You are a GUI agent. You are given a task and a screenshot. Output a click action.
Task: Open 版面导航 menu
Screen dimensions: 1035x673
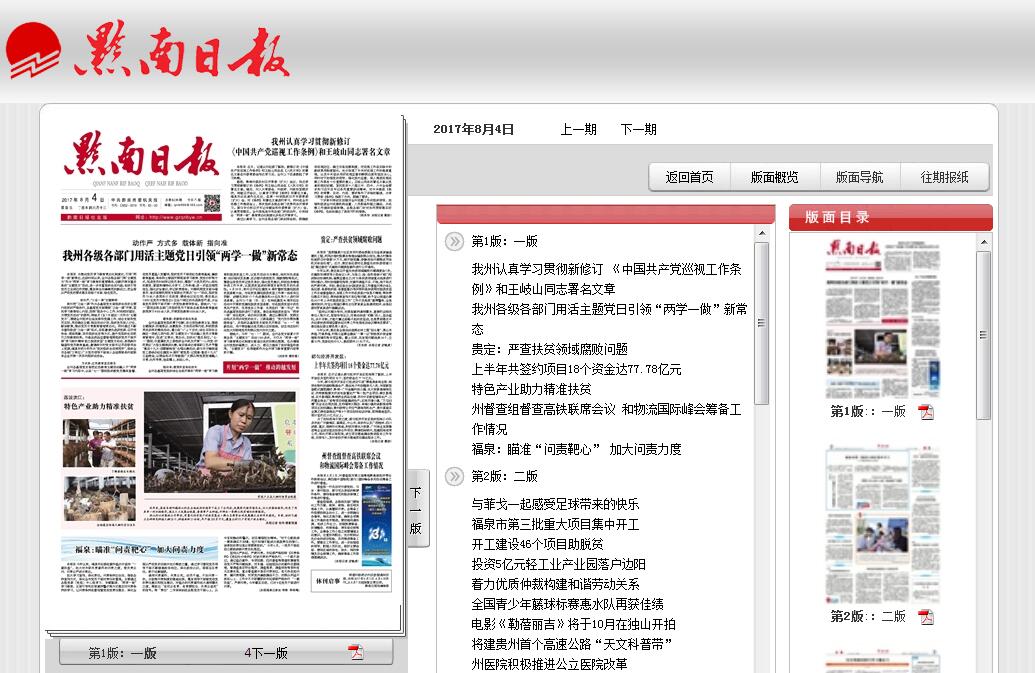pyautogui.click(x=859, y=177)
